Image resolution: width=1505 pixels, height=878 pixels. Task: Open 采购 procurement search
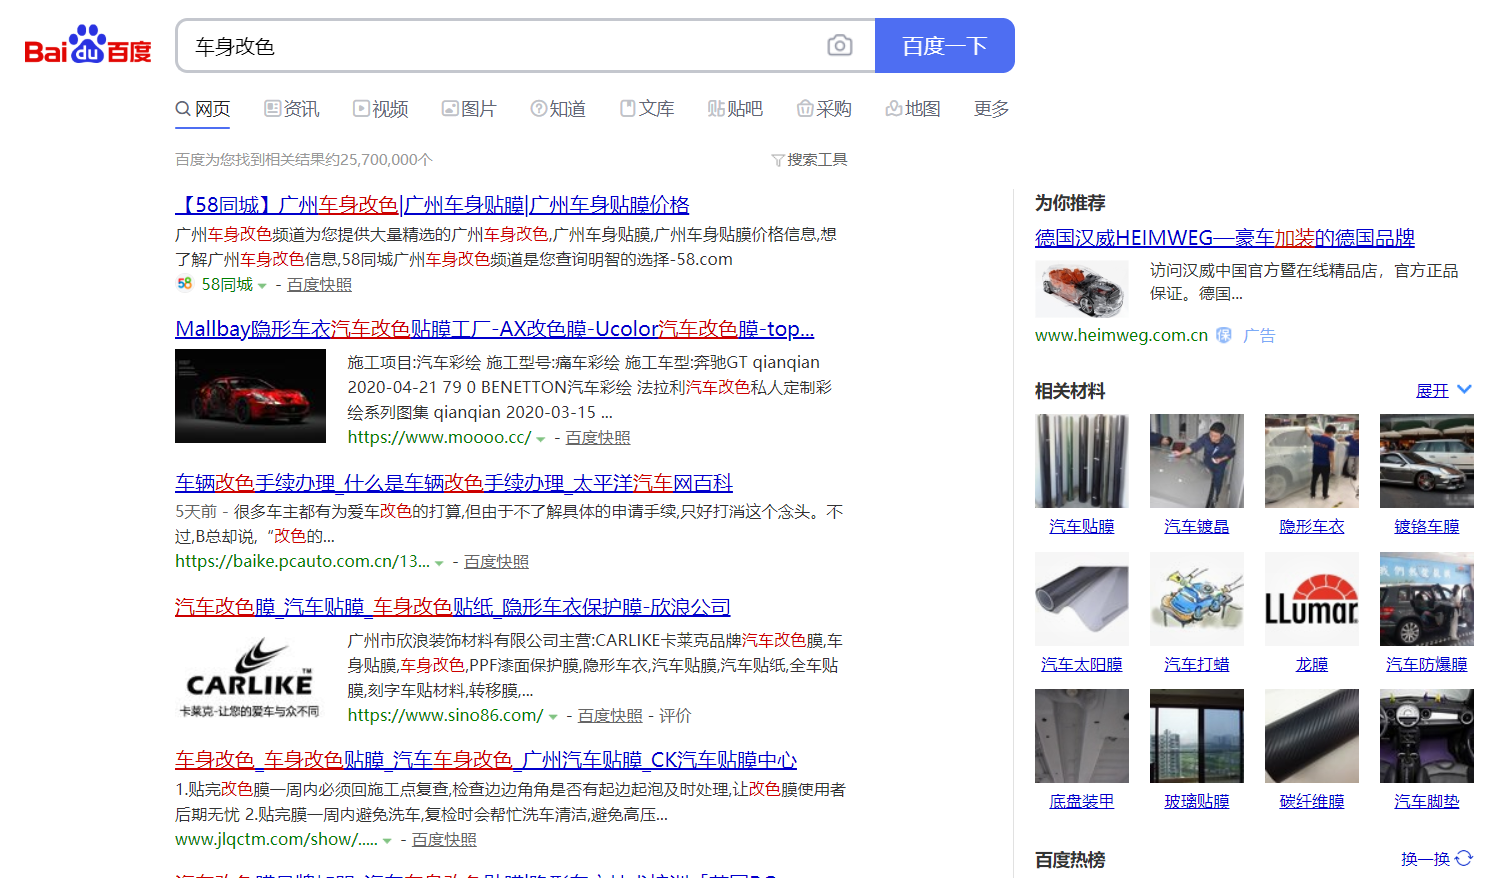[x=824, y=108]
